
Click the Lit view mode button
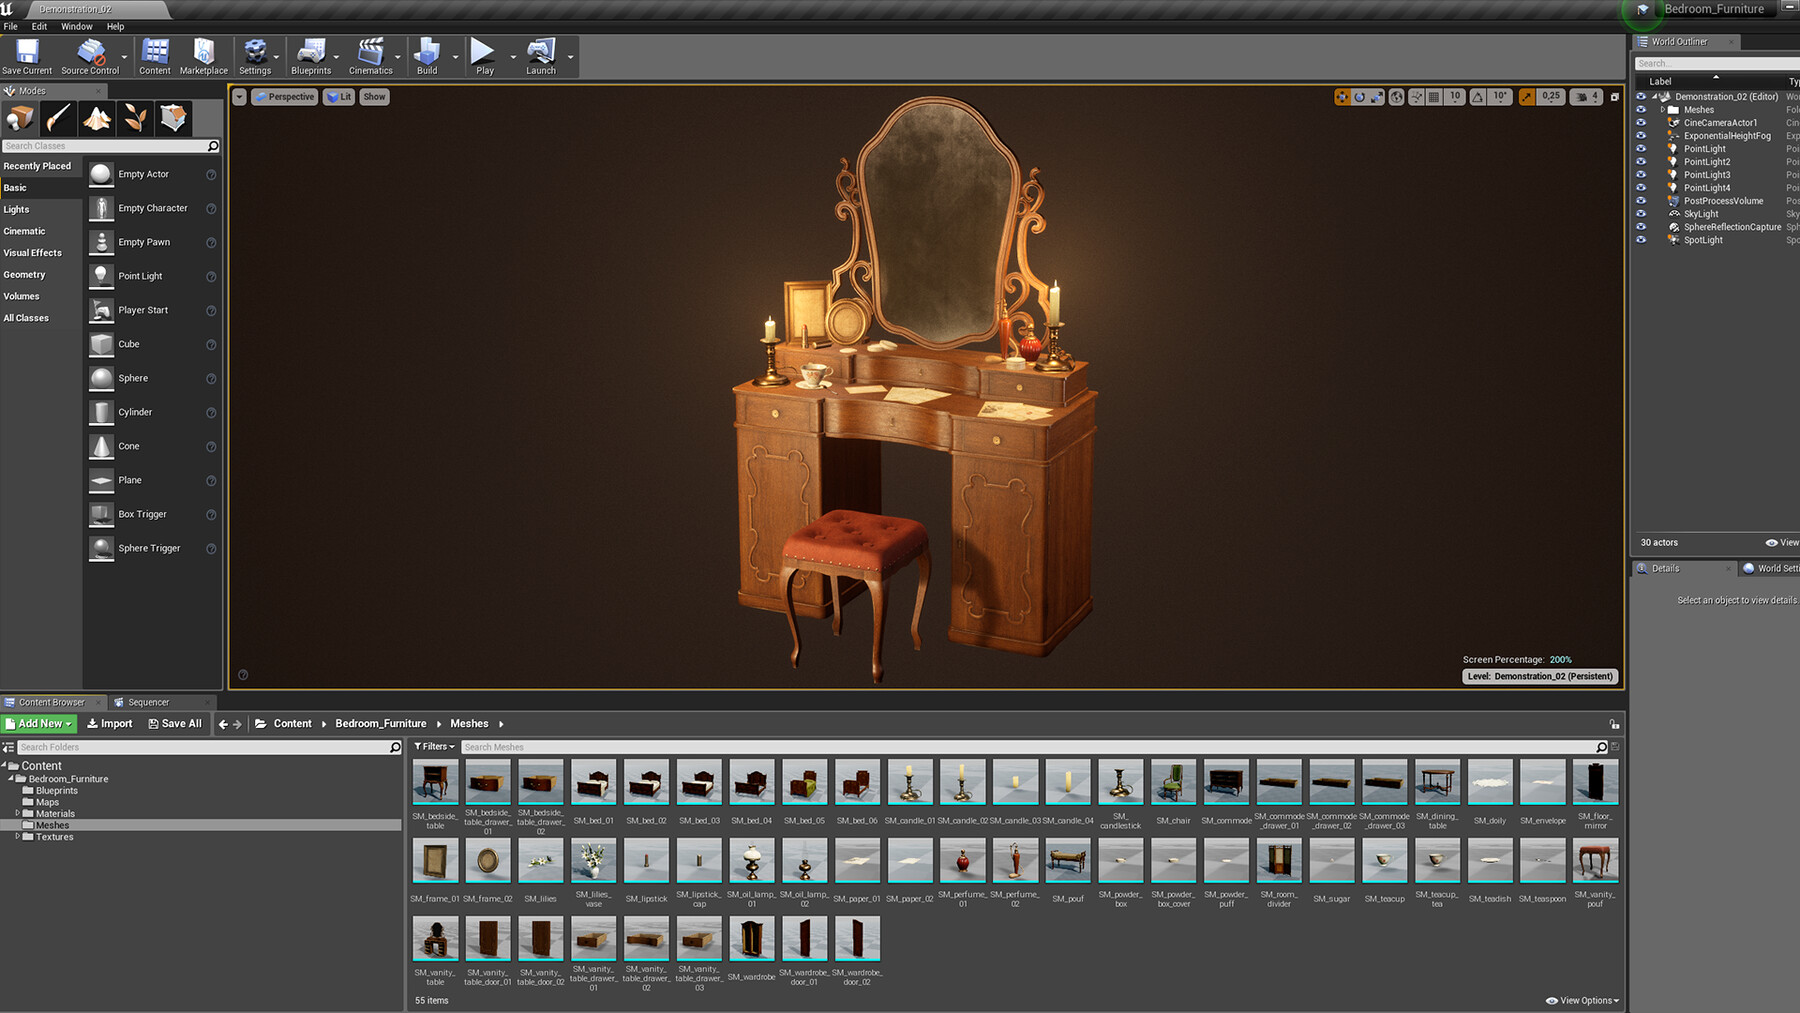(x=338, y=97)
